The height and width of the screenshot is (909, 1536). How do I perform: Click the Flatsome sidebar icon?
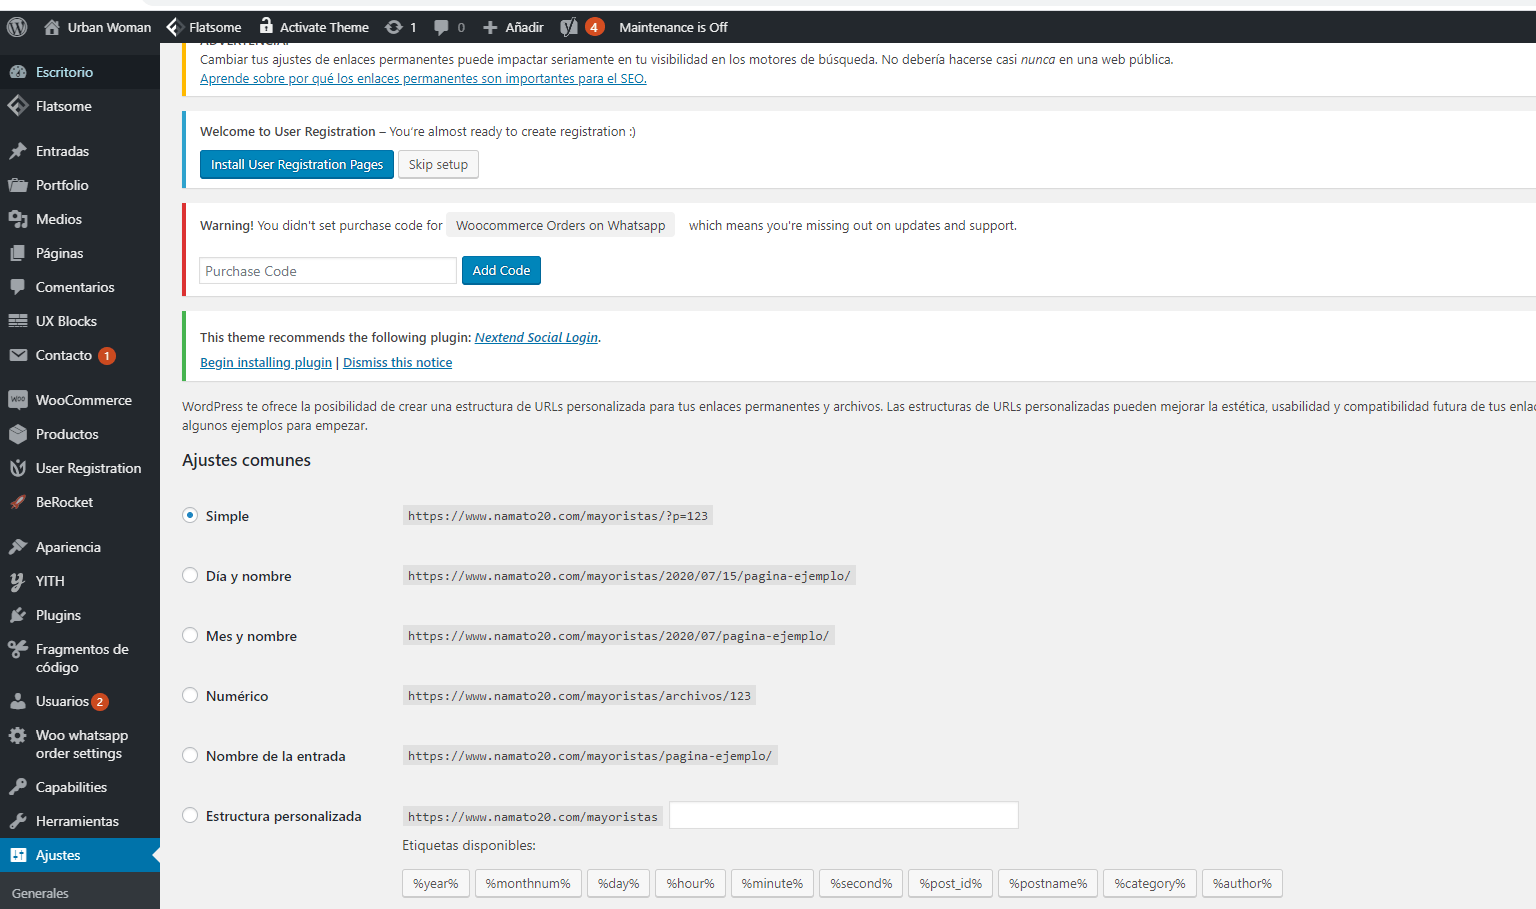point(18,106)
